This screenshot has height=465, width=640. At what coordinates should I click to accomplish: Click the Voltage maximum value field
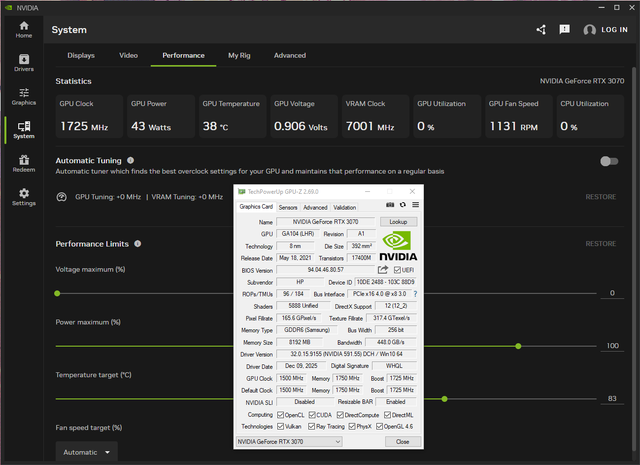pyautogui.click(x=612, y=293)
